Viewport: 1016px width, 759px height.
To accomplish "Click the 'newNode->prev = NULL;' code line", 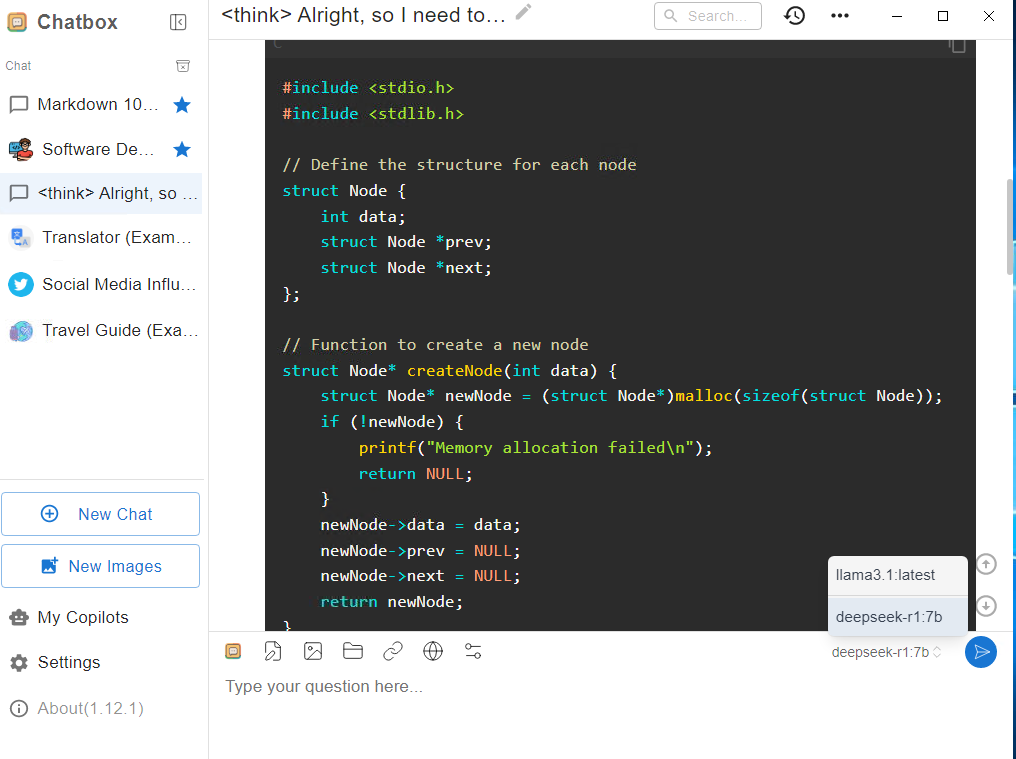I will [x=421, y=551].
